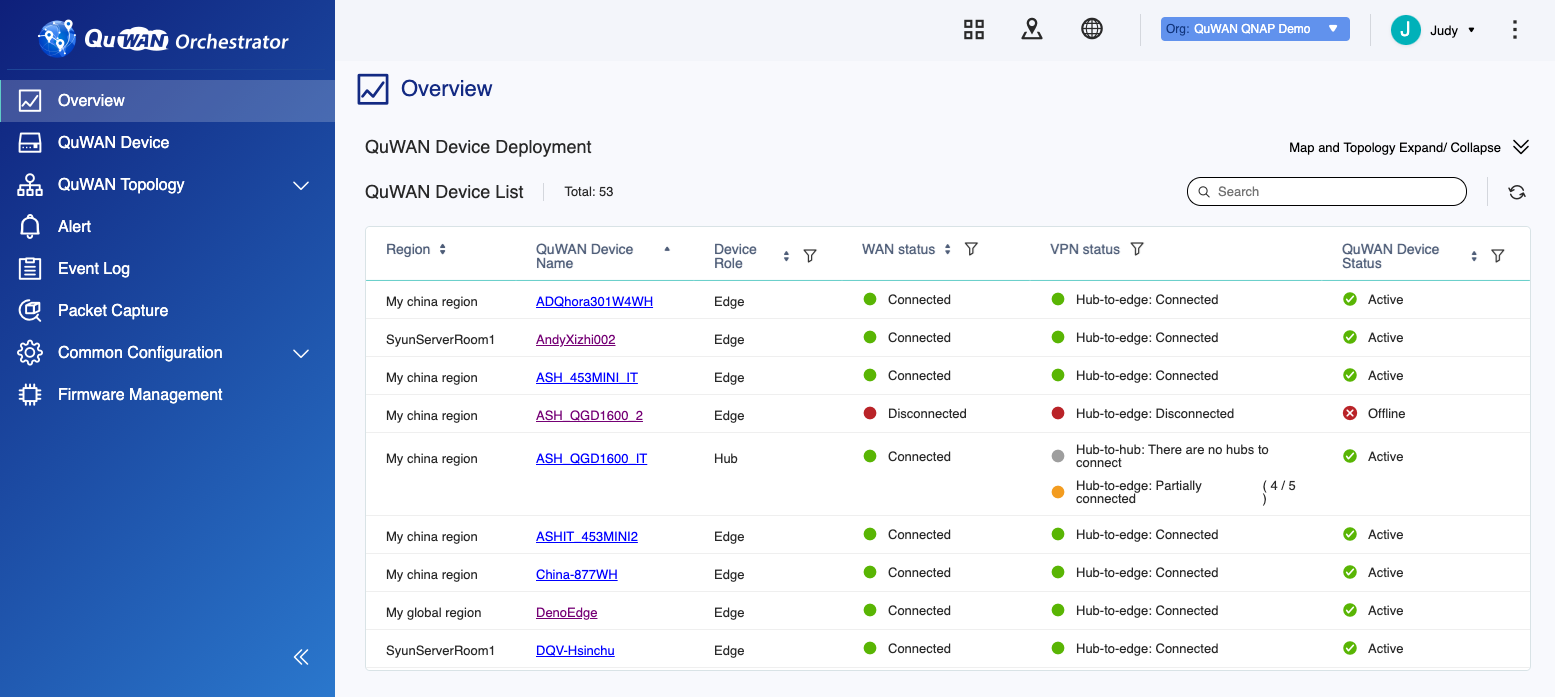Open the DenoEdge device link

(566, 612)
